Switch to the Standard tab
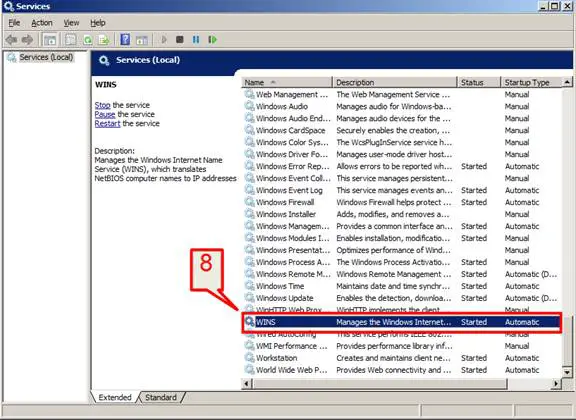This screenshot has width=576, height=420. (x=161, y=397)
